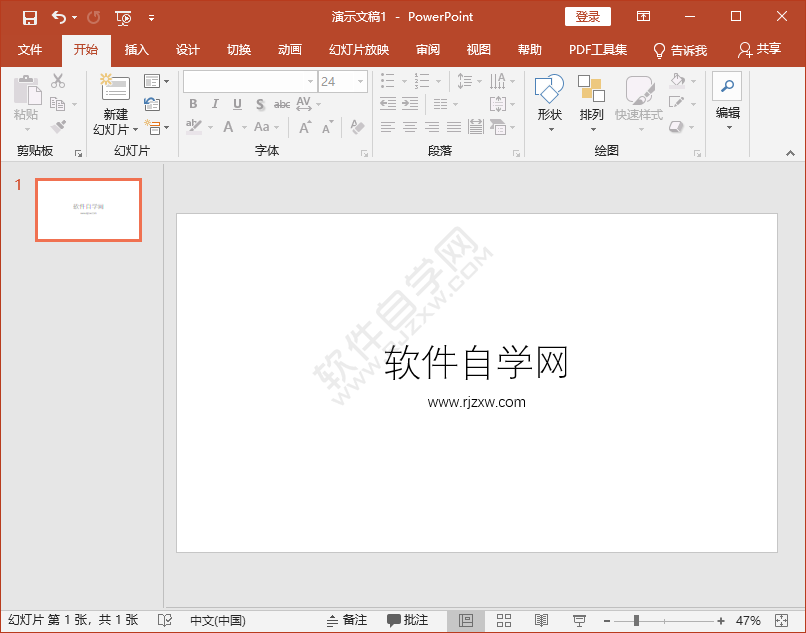The width and height of the screenshot is (806, 633).
Task: Toggle Normal view button in status bar
Action: click(466, 621)
